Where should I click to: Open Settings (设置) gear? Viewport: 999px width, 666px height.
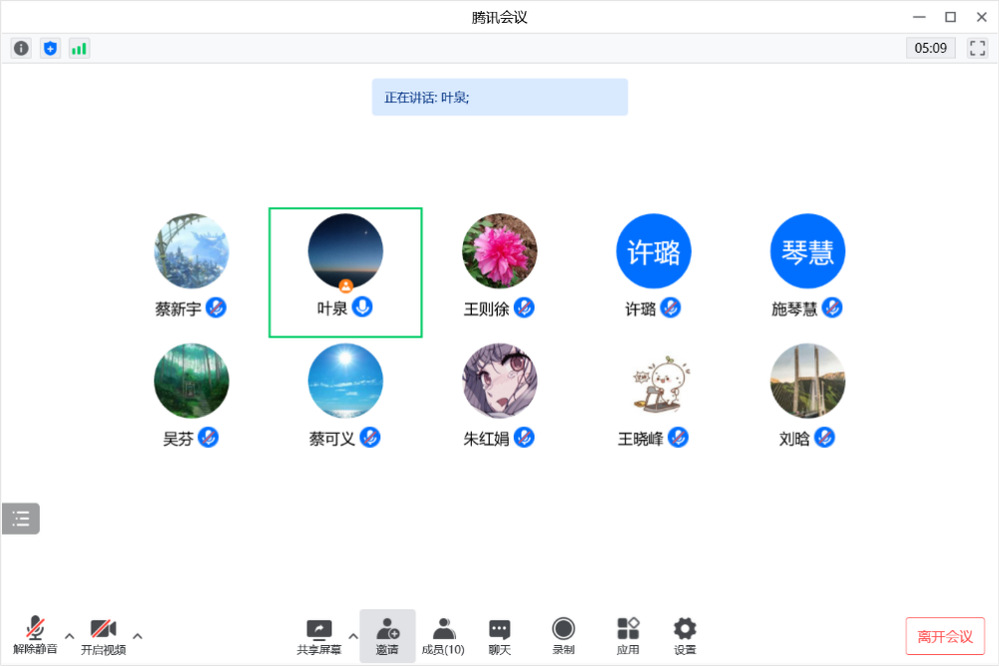tap(684, 636)
